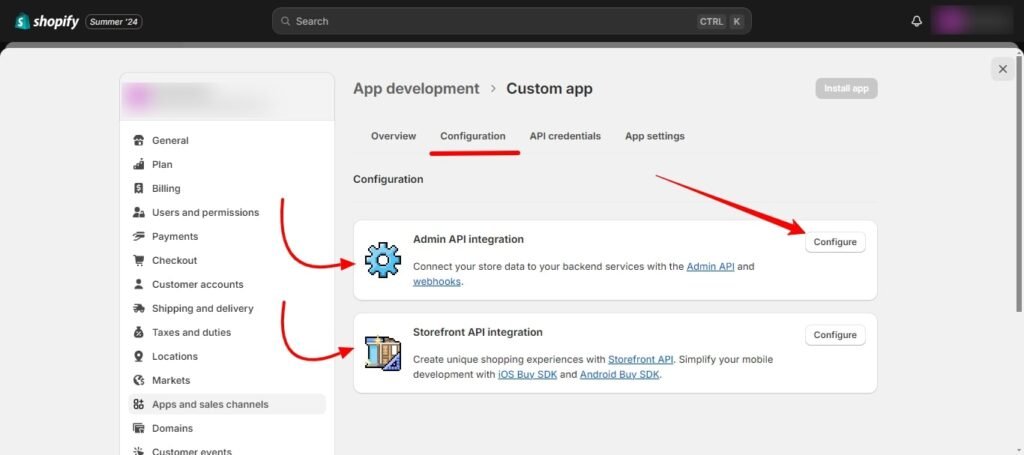Click the Taxes and duties icon
This screenshot has height=455, width=1024.
pos(138,332)
